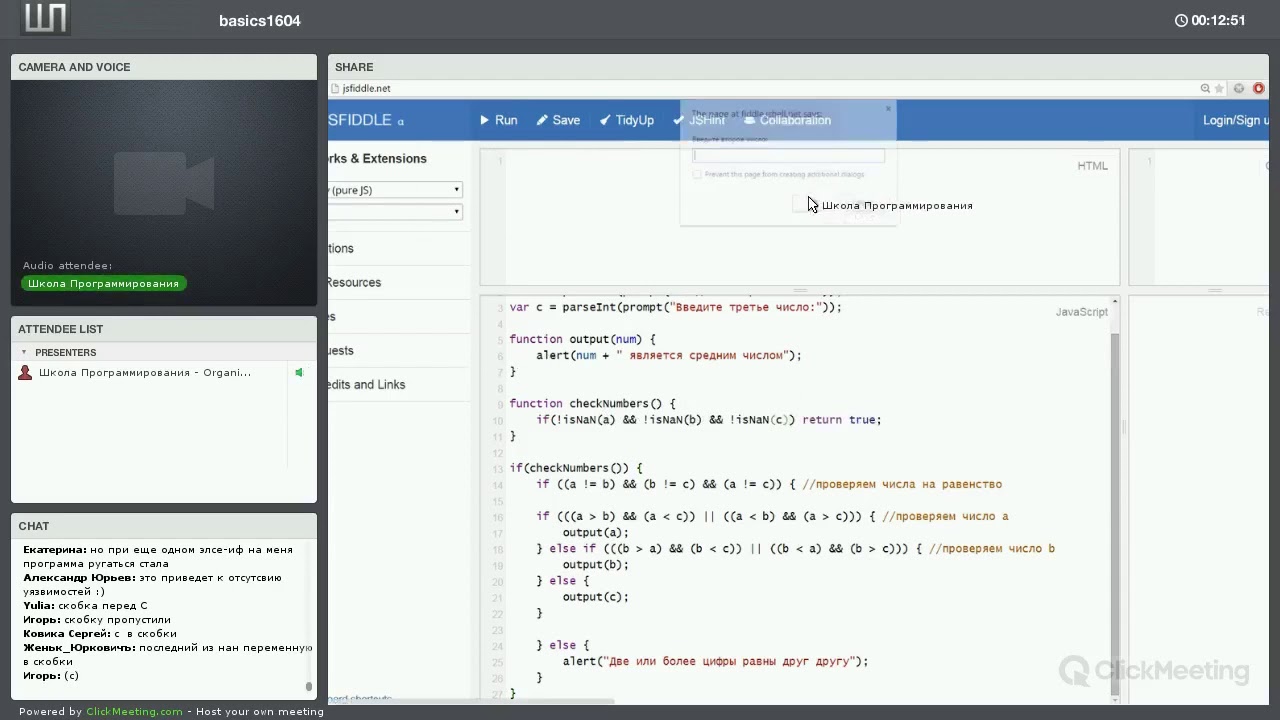This screenshot has height=720, width=1280.
Task: Open the Login/Sign up link
Action: (1235, 120)
